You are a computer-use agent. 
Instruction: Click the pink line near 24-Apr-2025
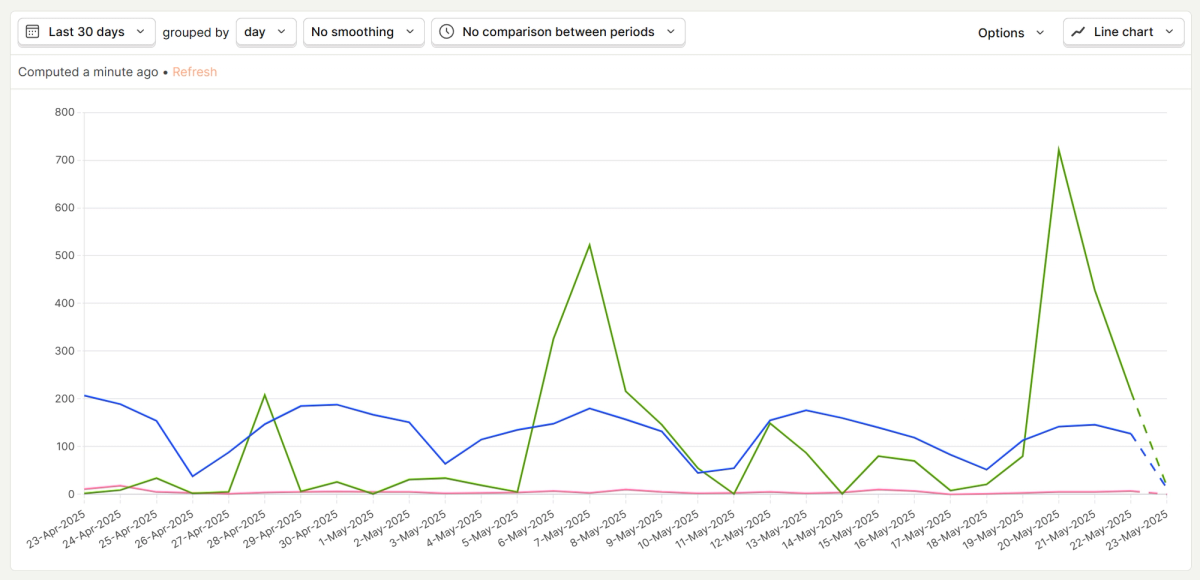[x=121, y=486]
